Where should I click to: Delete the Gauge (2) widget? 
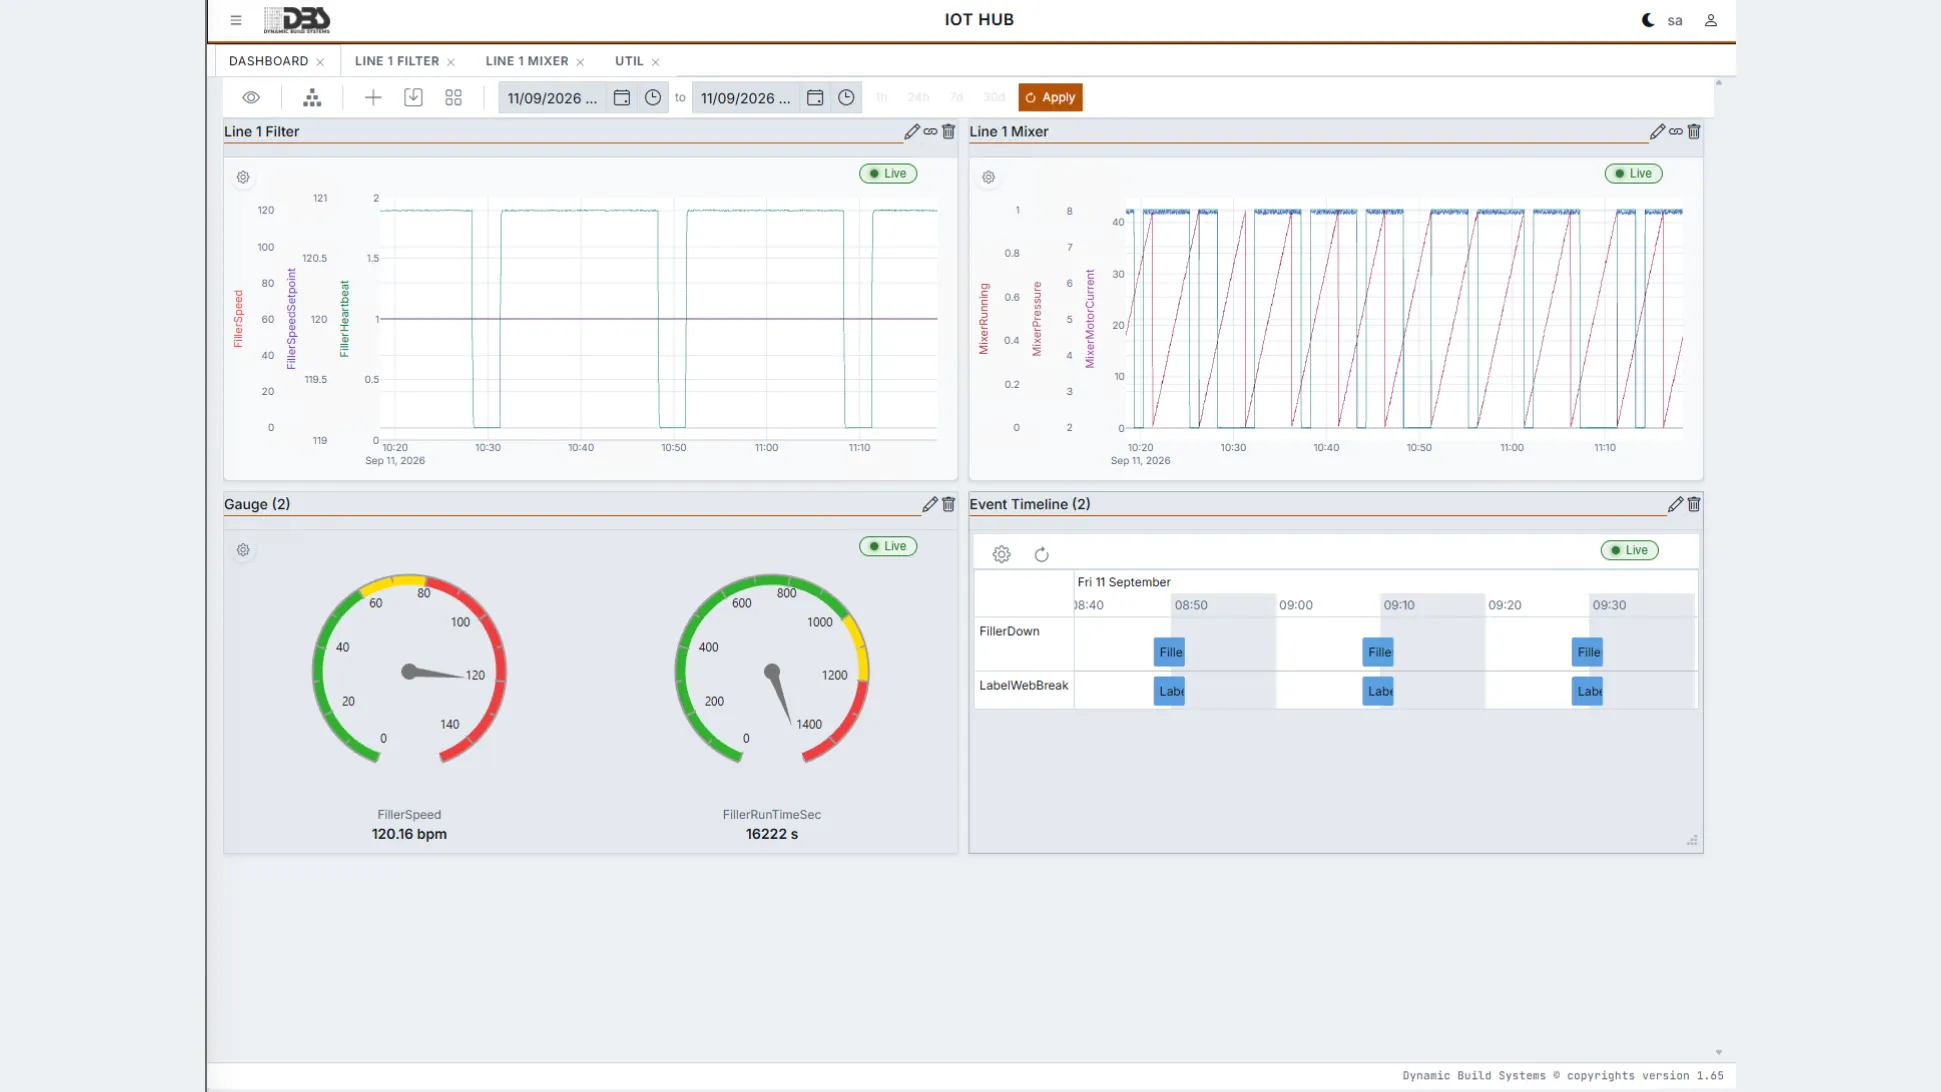tap(949, 504)
